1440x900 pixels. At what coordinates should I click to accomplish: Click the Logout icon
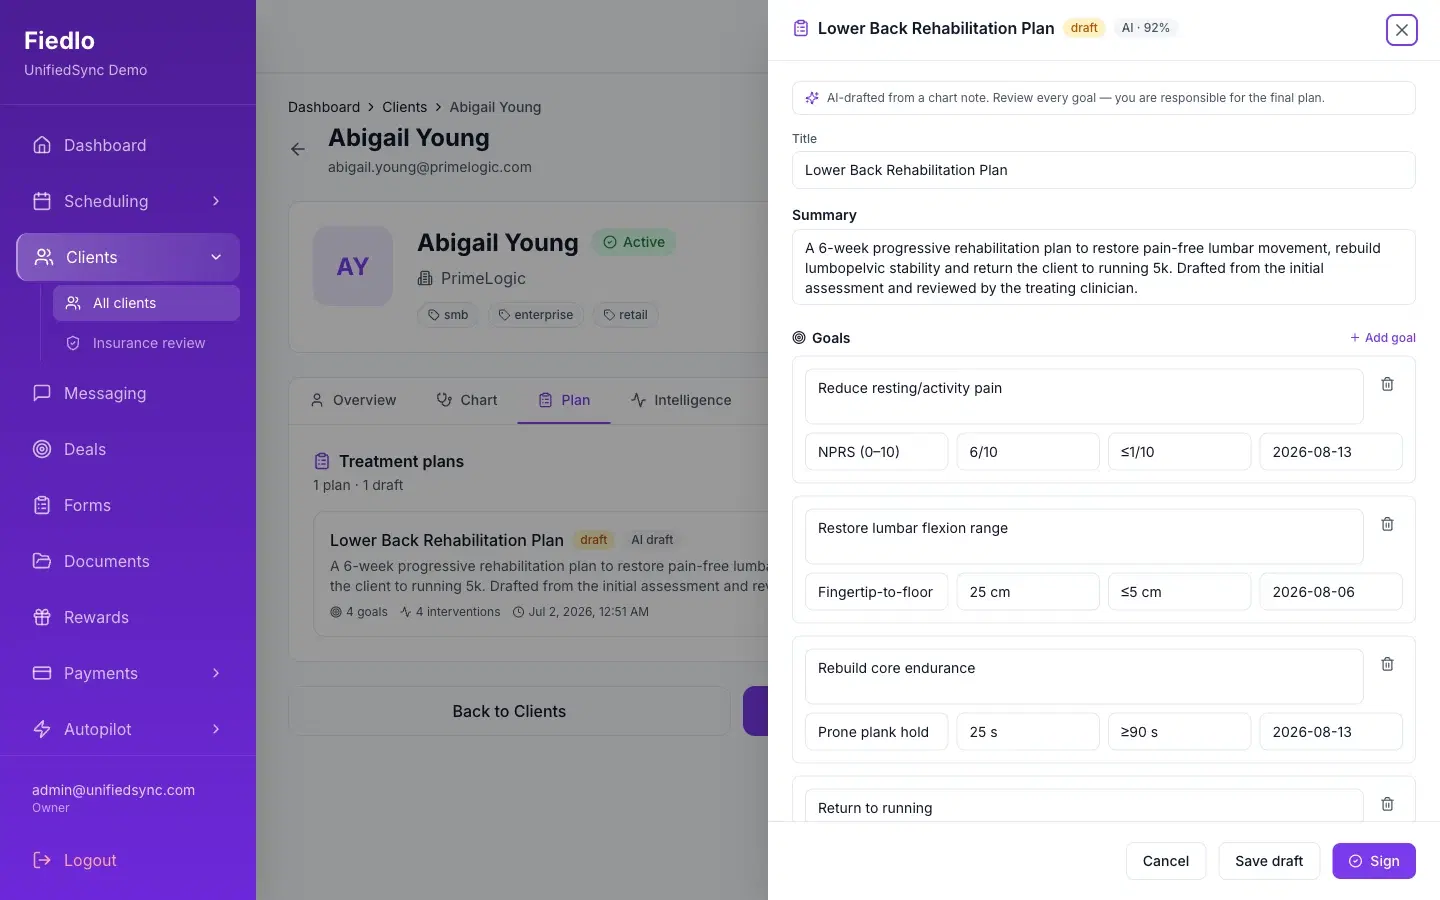[42, 860]
